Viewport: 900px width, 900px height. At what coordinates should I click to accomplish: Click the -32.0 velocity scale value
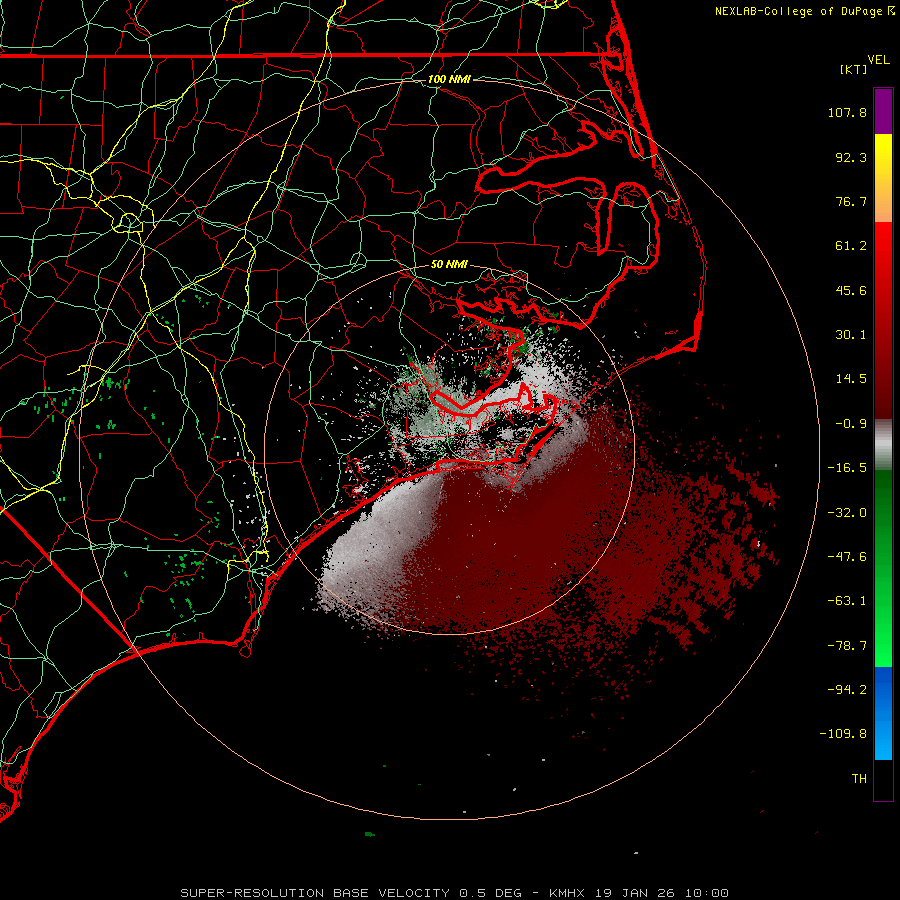click(847, 513)
